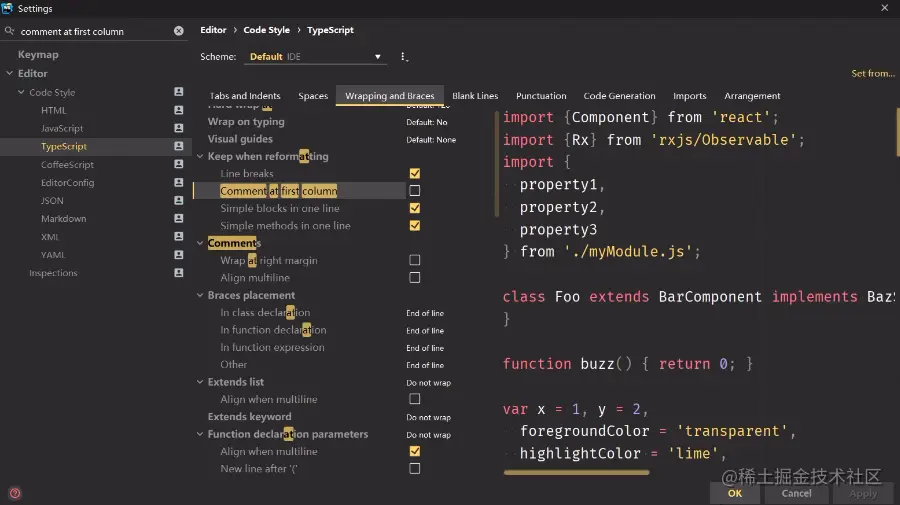Collapse the Code Style tree node

[x=21, y=92]
